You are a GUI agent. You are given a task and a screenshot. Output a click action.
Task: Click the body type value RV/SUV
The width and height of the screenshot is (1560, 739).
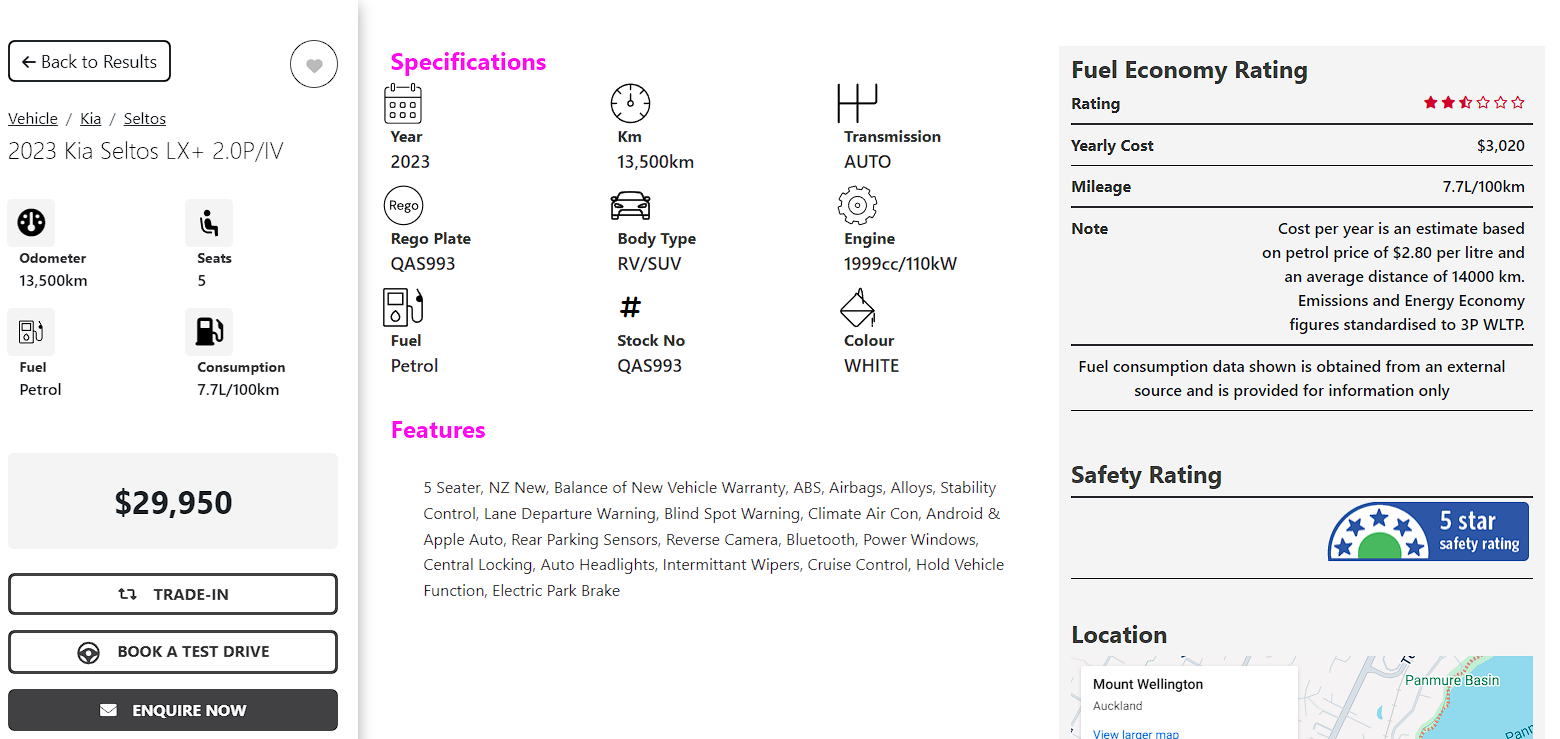649,264
